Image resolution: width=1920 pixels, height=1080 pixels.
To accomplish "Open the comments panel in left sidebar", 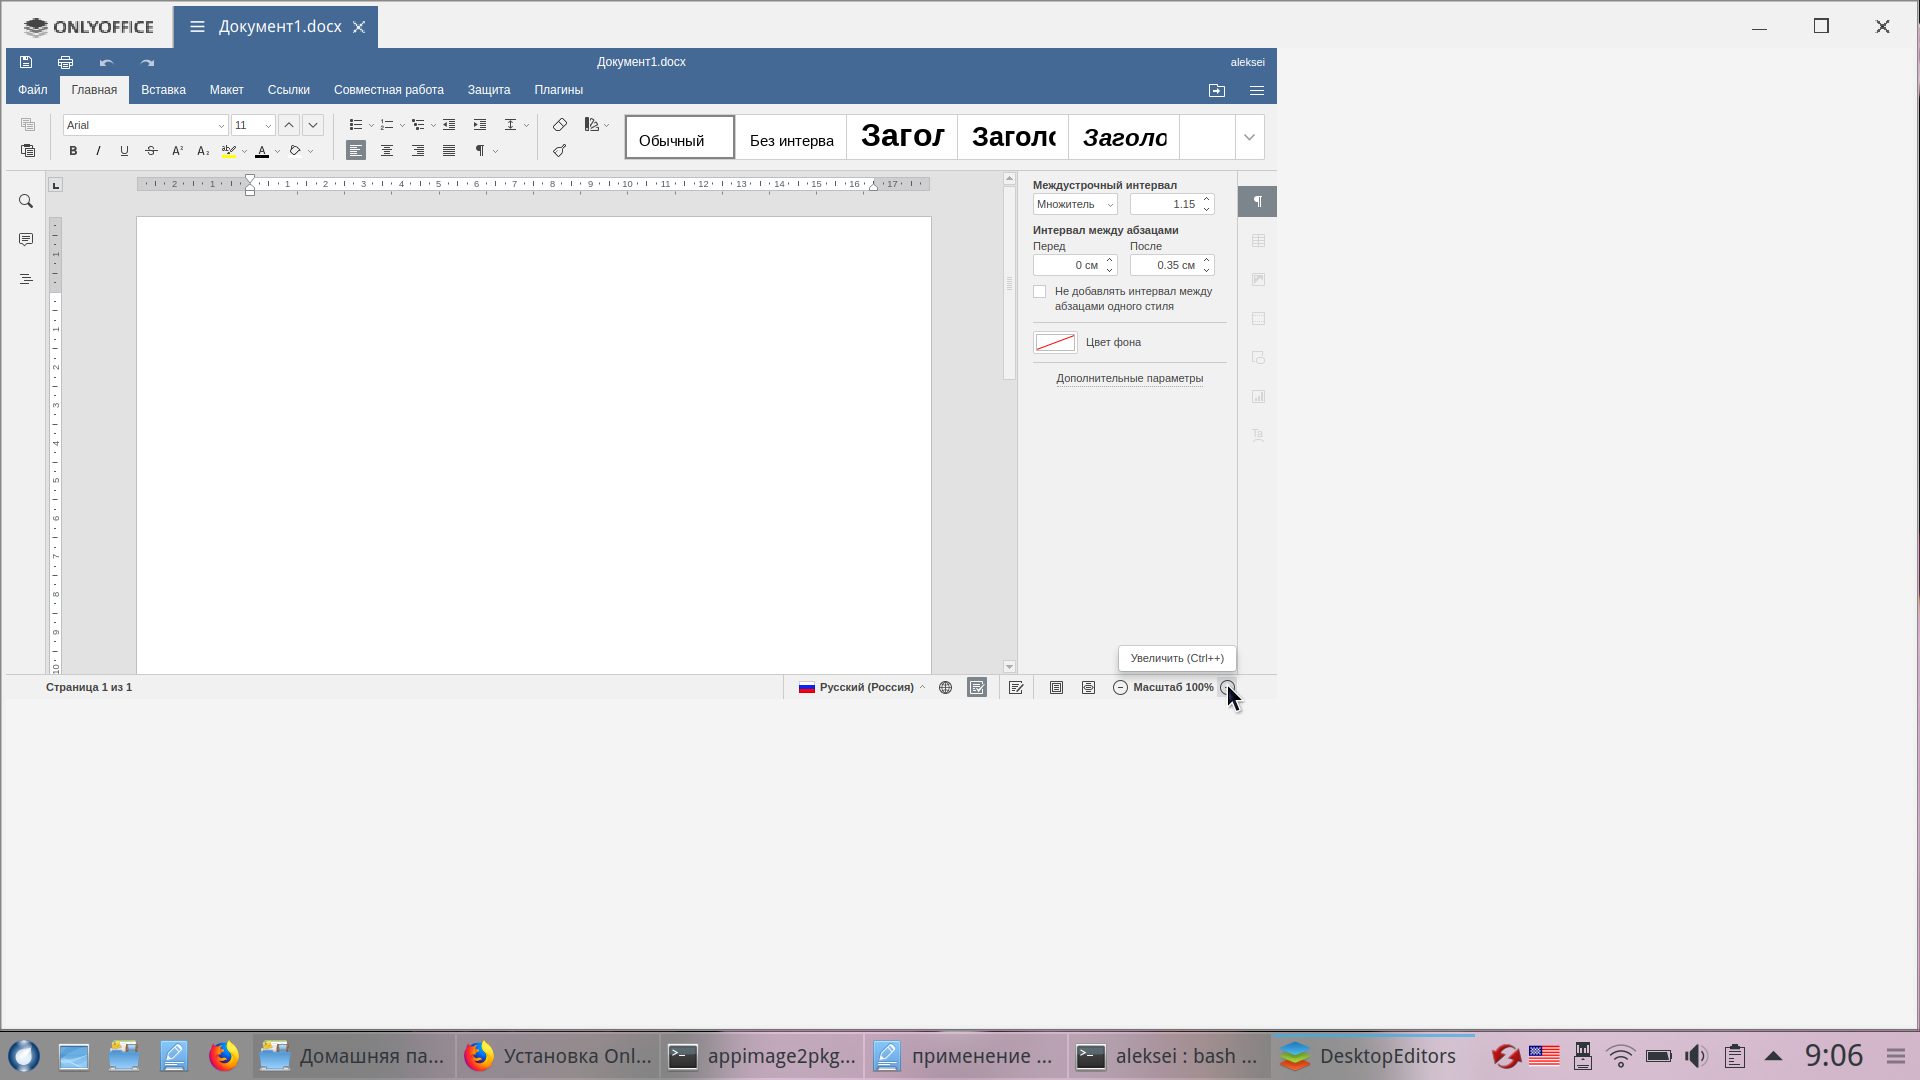I will [x=26, y=240].
